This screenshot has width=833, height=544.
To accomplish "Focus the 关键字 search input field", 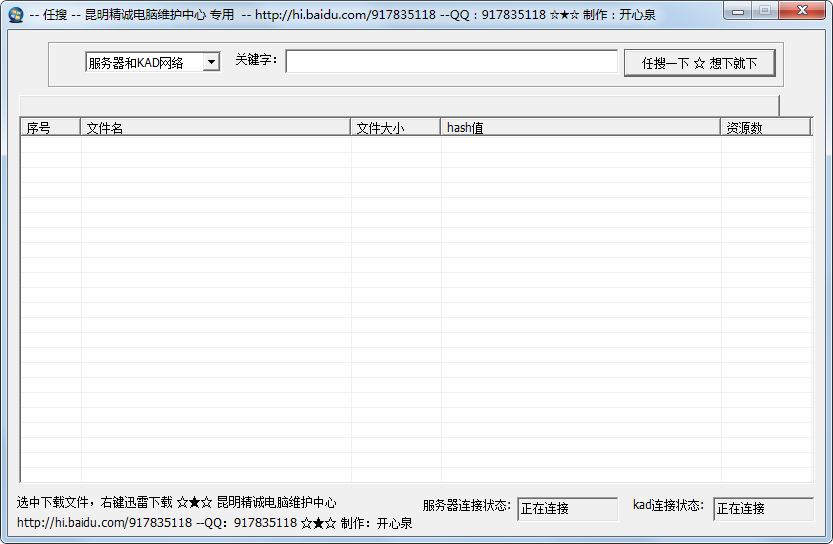I will coord(451,62).
